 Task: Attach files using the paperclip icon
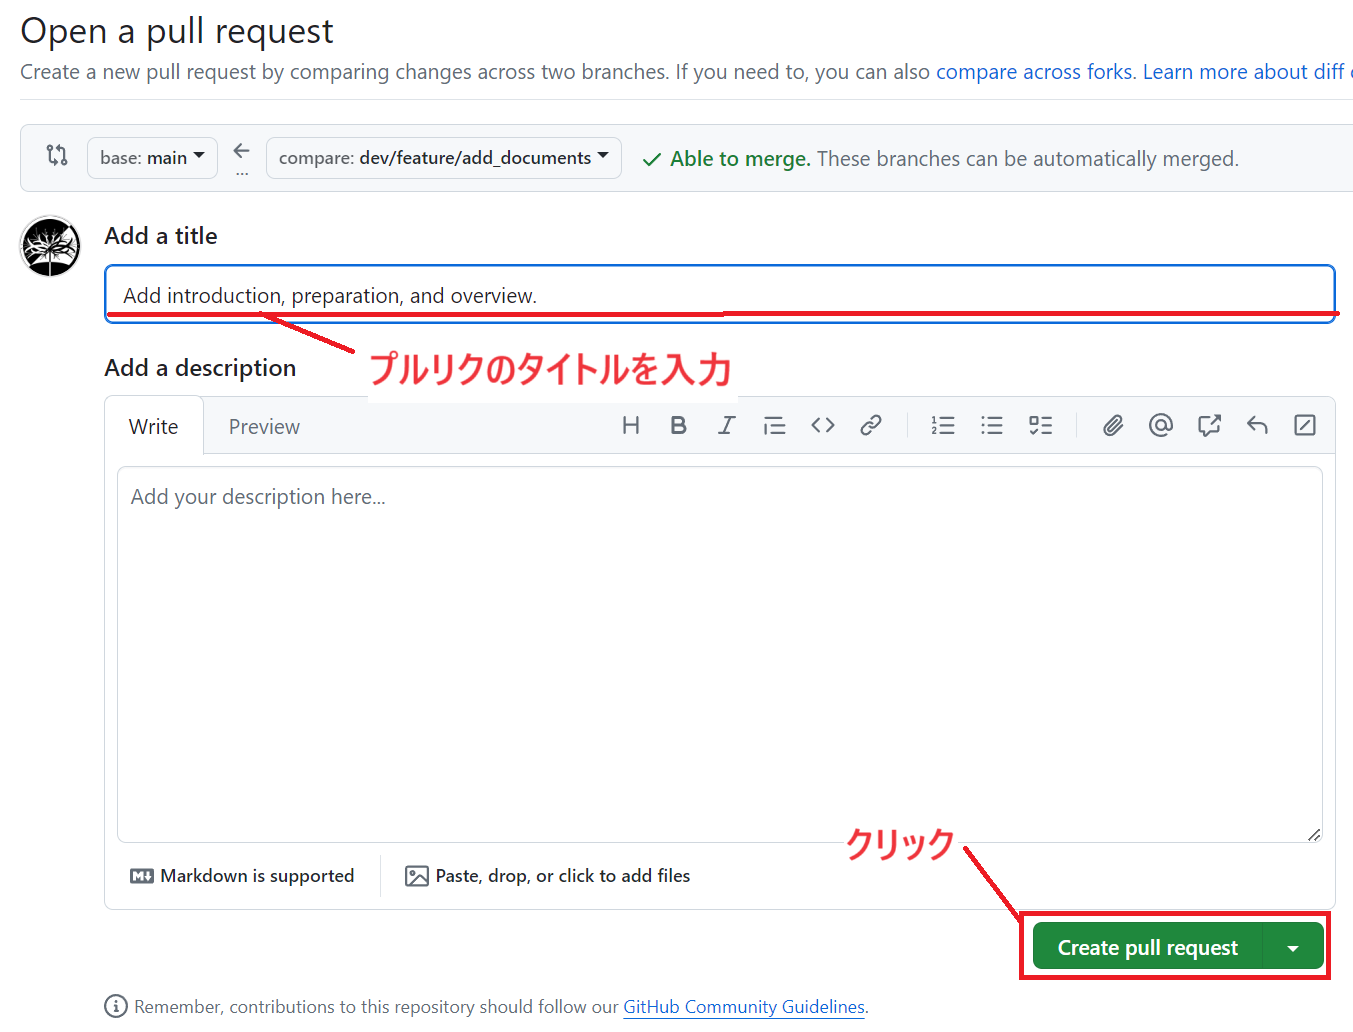click(x=1112, y=425)
